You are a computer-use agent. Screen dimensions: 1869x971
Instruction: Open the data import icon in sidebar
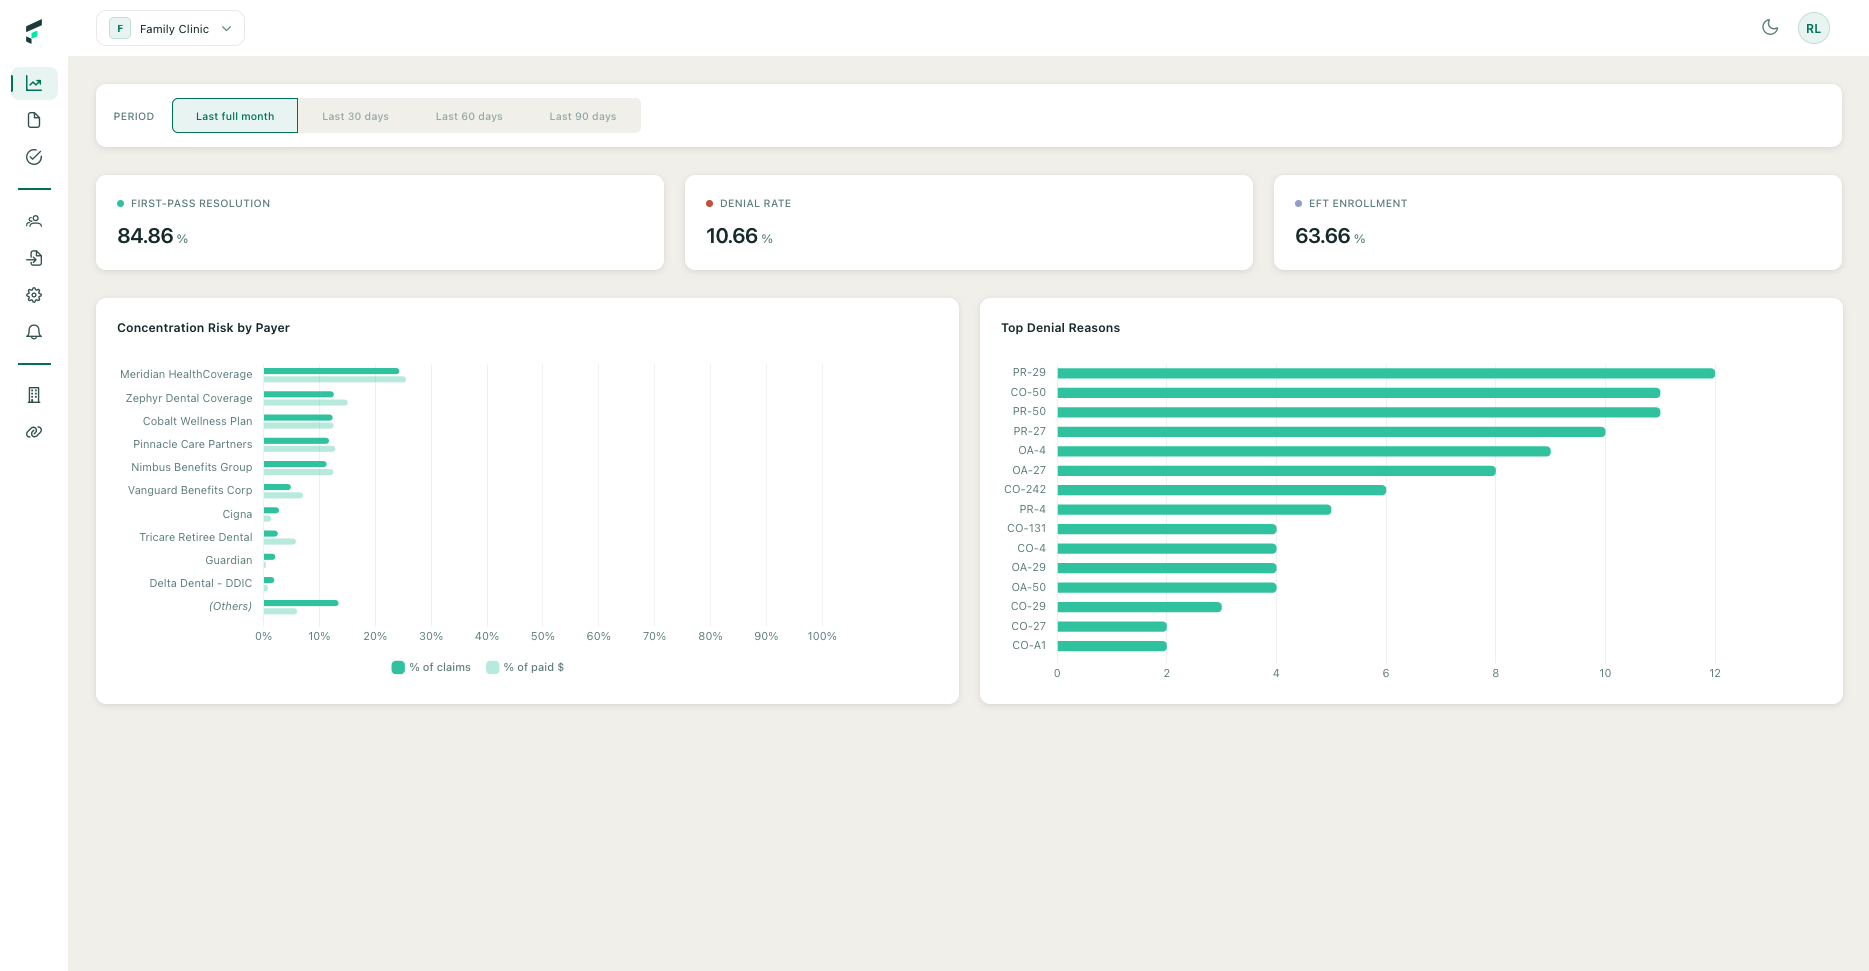click(x=33, y=258)
